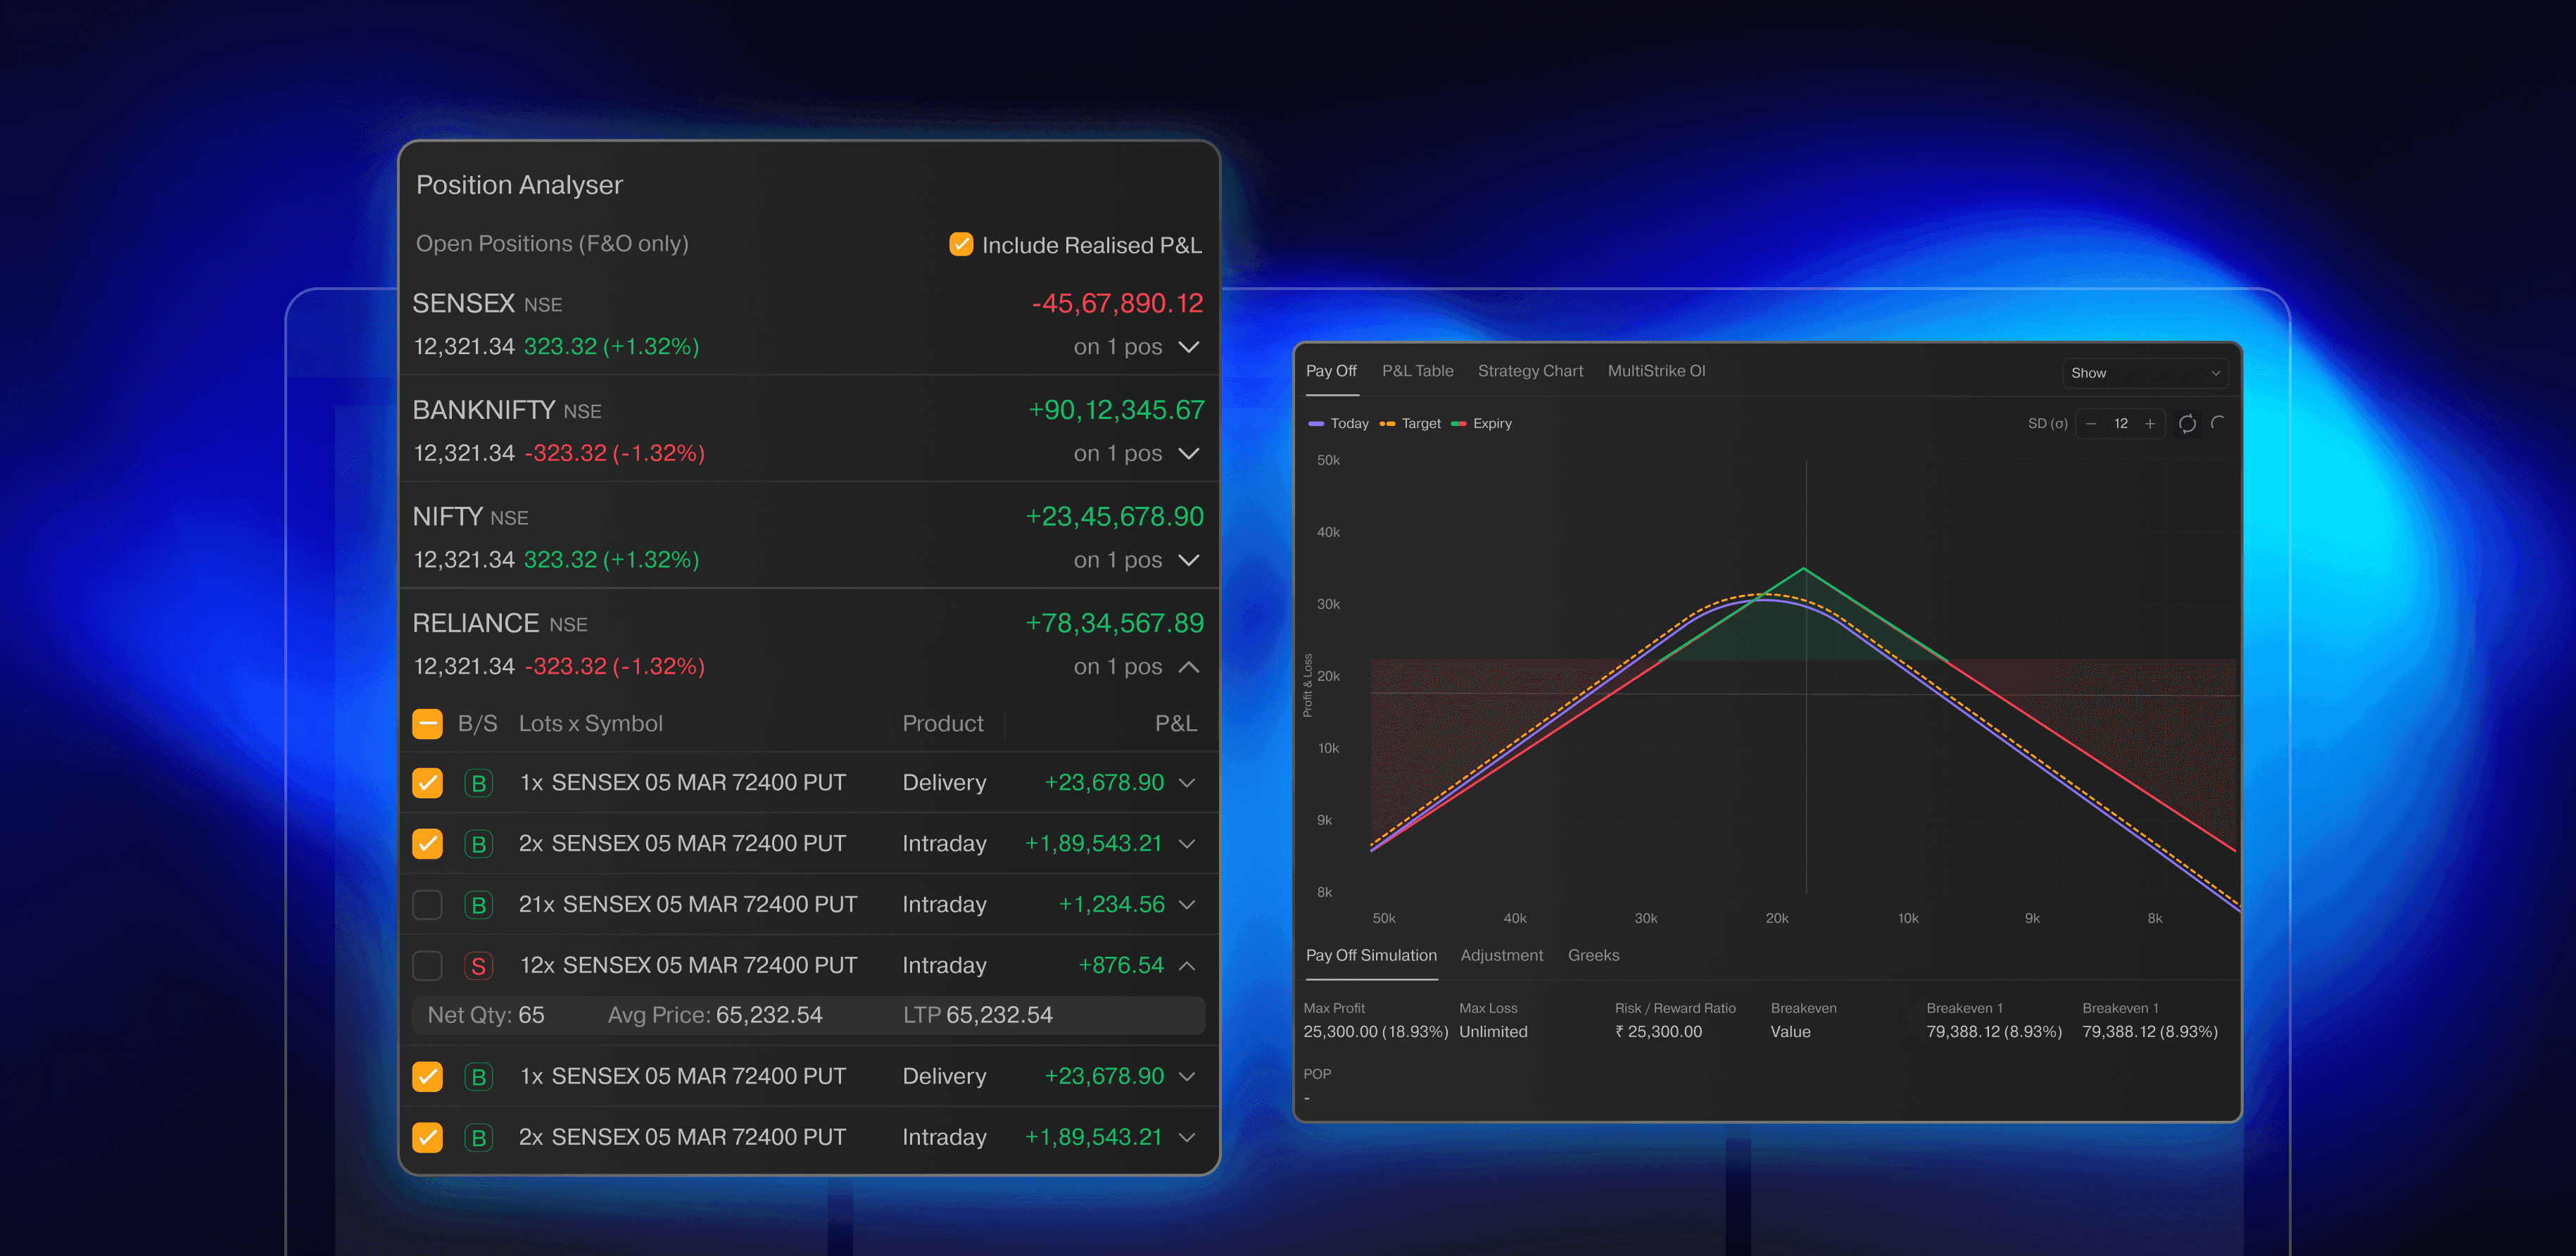Viewport: 2576px width, 1256px height.
Task: Click the Position Analyser title
Action: [519, 185]
